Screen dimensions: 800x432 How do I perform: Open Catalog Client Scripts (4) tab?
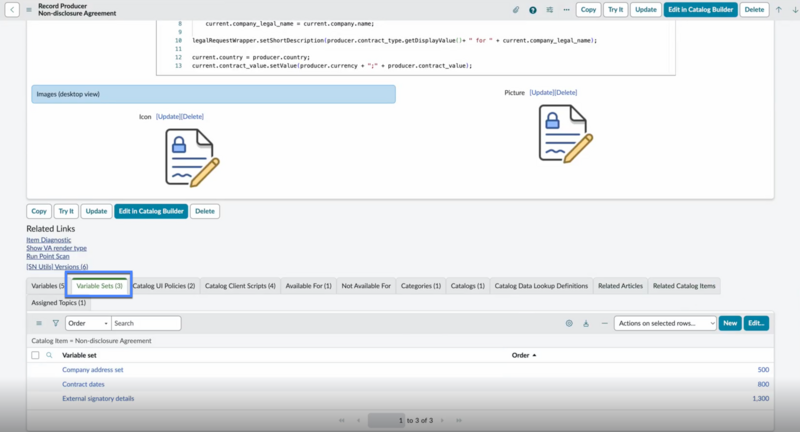click(240, 286)
